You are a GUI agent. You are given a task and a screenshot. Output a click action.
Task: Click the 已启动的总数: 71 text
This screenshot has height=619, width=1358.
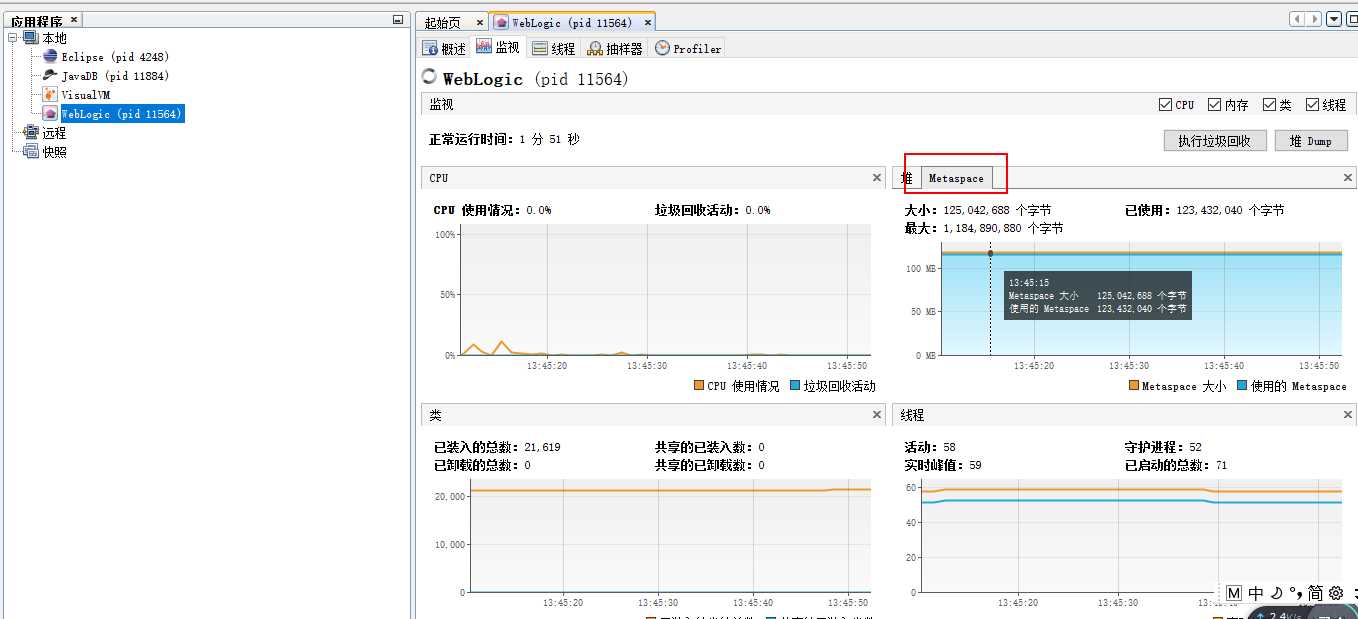point(1176,465)
